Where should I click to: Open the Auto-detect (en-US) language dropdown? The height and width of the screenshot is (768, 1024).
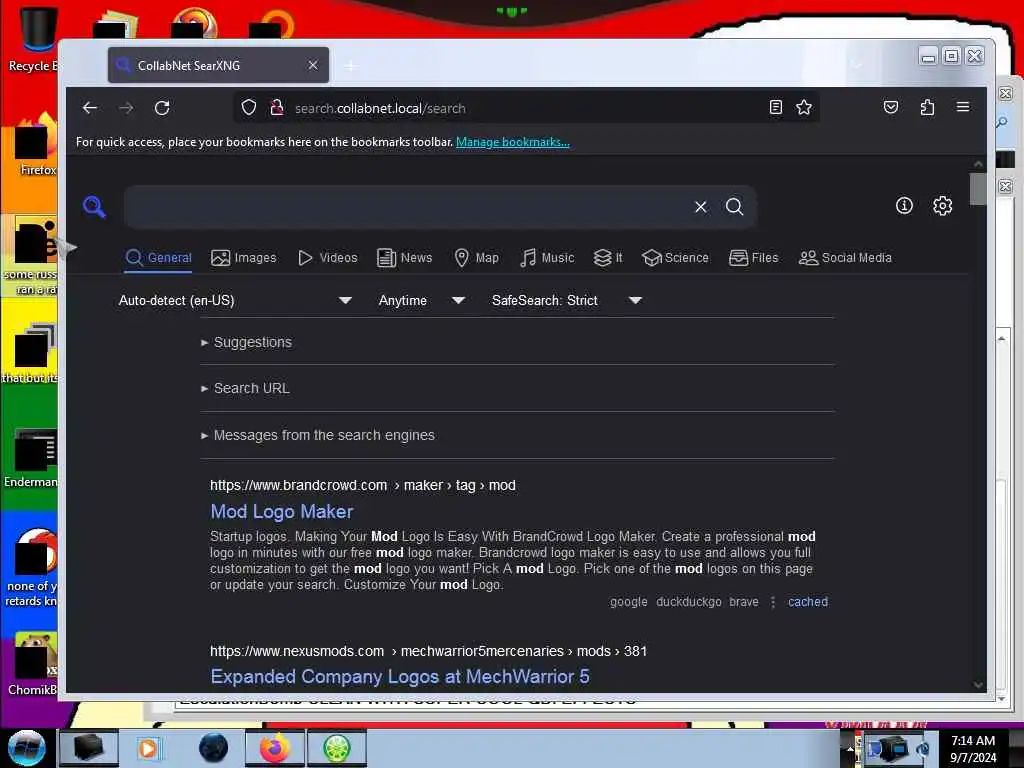click(x=235, y=300)
